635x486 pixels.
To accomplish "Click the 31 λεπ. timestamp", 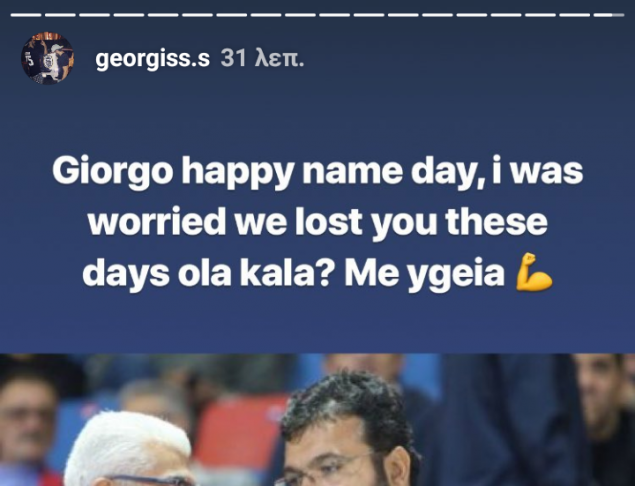I will point(262,58).
